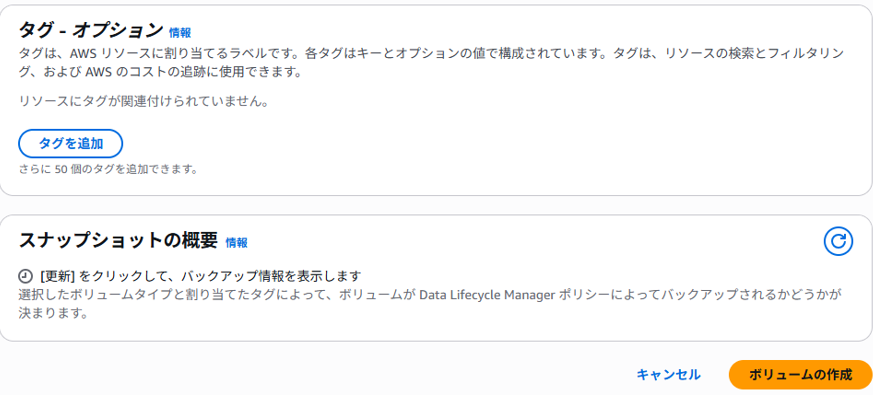Image resolution: width=873 pixels, height=402 pixels.
Task: Click the リソースにタグが関連付けられていません message
Action: pos(144,102)
